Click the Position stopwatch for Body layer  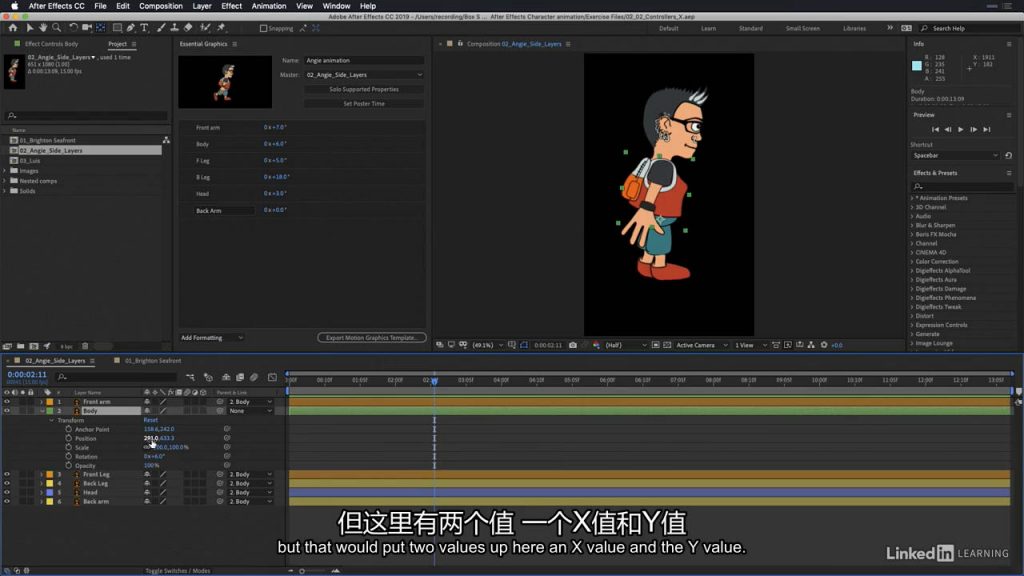click(69, 438)
